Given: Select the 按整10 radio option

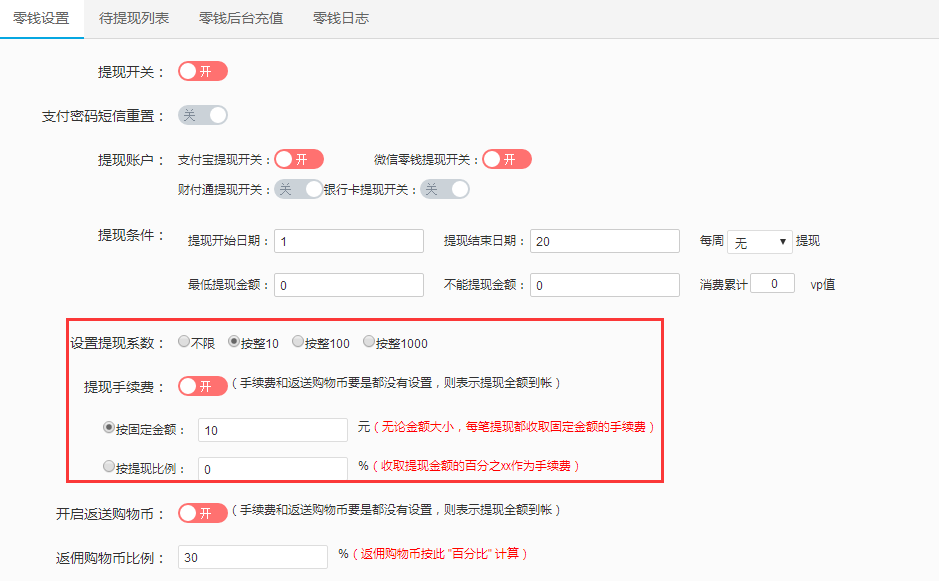Looking at the screenshot, I should point(234,341).
